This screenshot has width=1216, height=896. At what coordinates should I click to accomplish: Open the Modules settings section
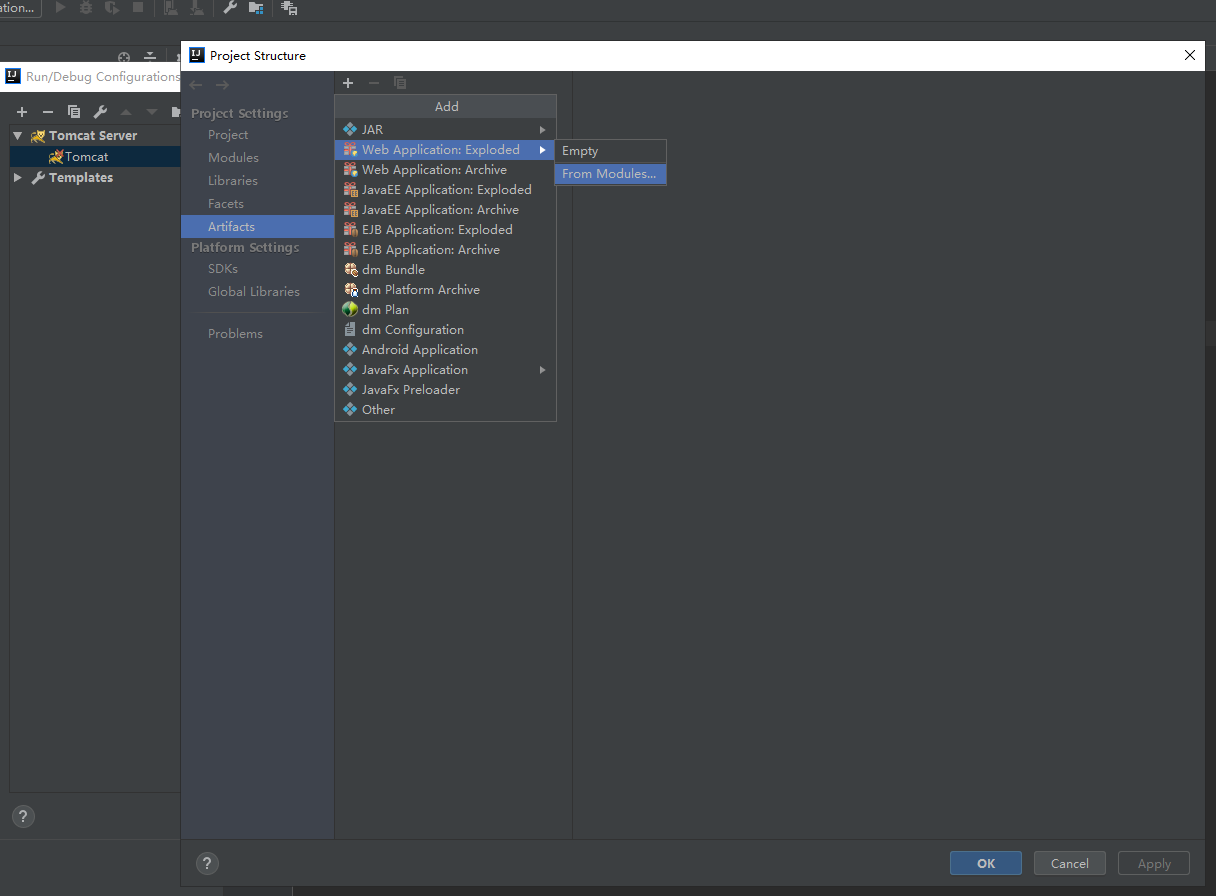[x=233, y=158]
